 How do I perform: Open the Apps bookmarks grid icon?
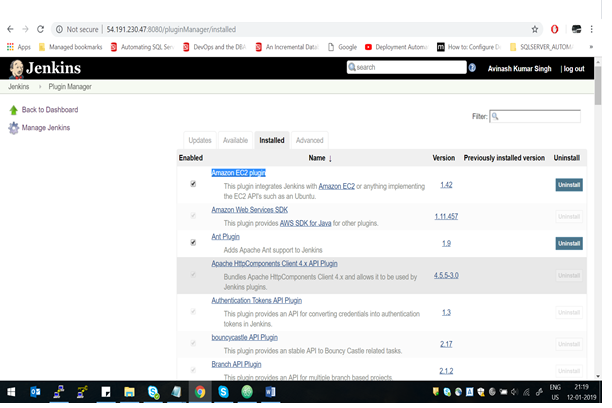11,47
